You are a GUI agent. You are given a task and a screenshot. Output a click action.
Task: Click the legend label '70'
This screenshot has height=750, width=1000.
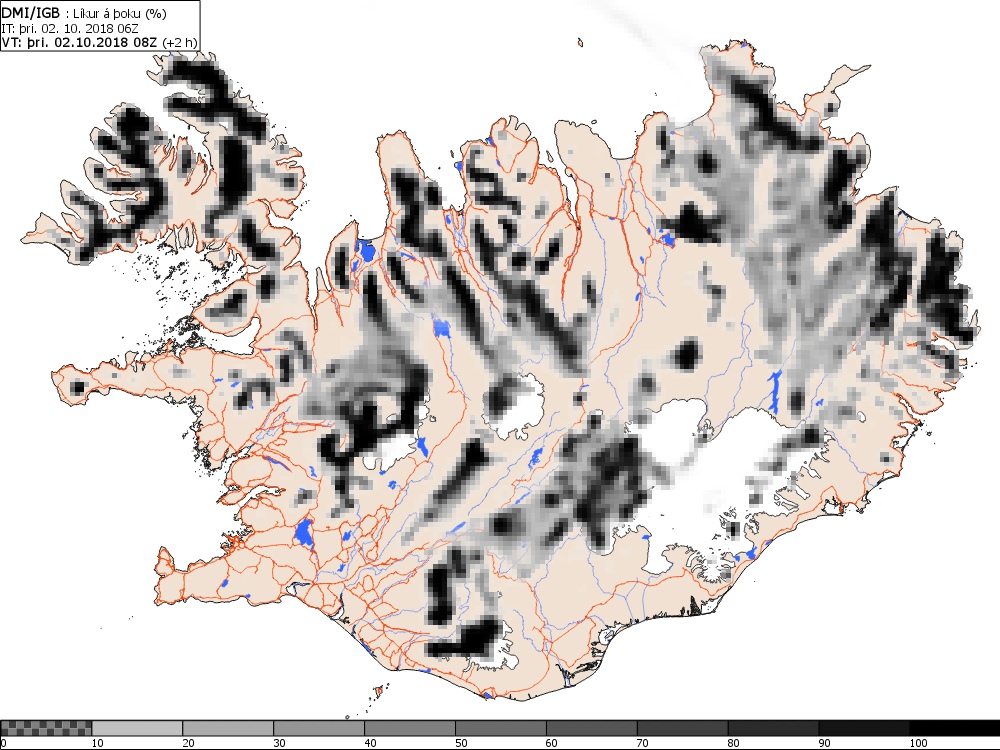point(643,743)
